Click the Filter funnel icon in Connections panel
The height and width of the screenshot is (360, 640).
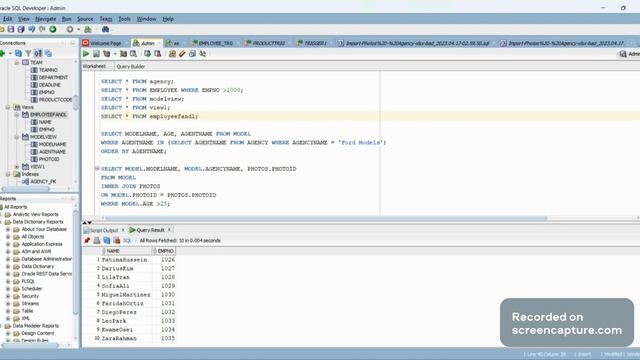[28, 53]
